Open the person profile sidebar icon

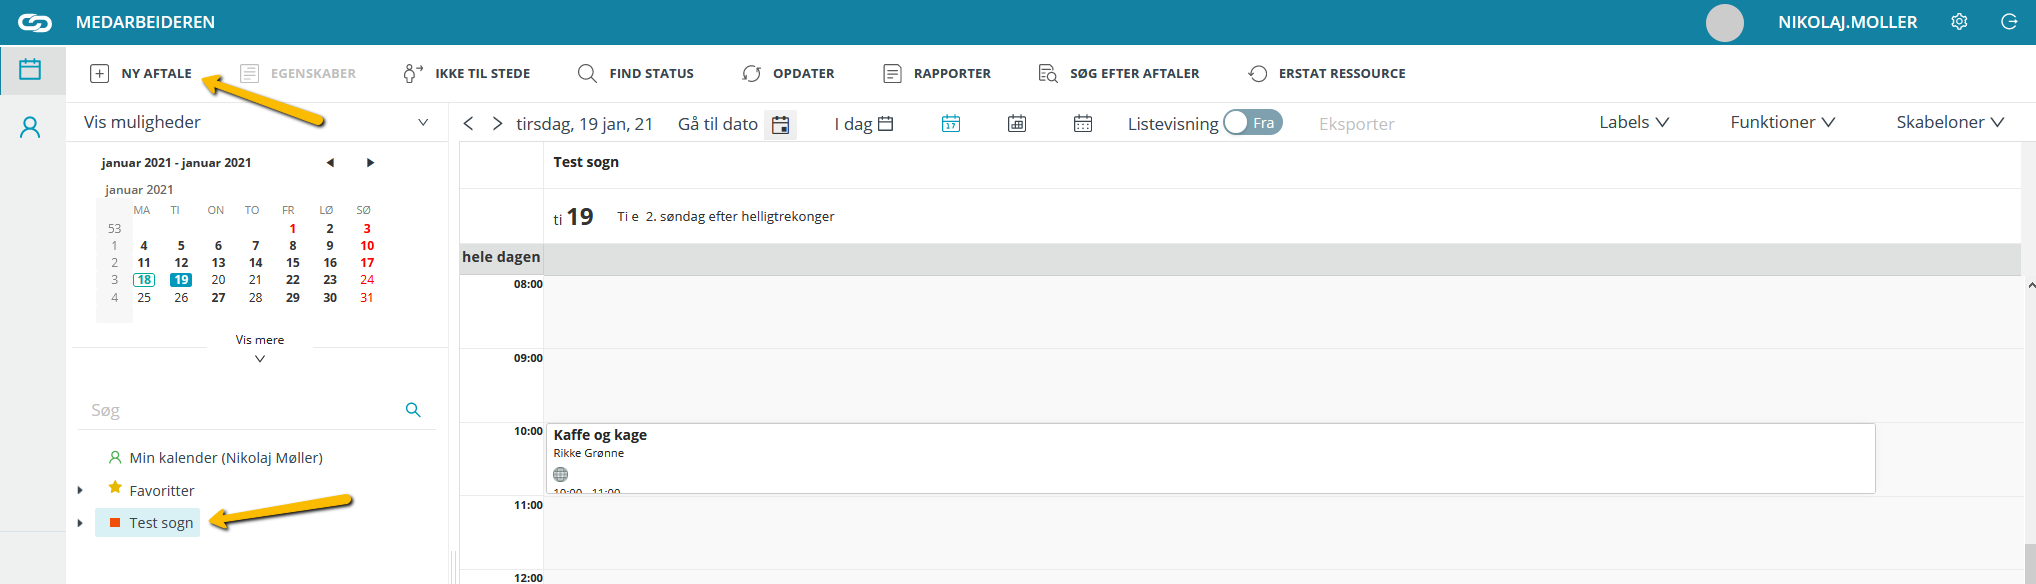[31, 127]
